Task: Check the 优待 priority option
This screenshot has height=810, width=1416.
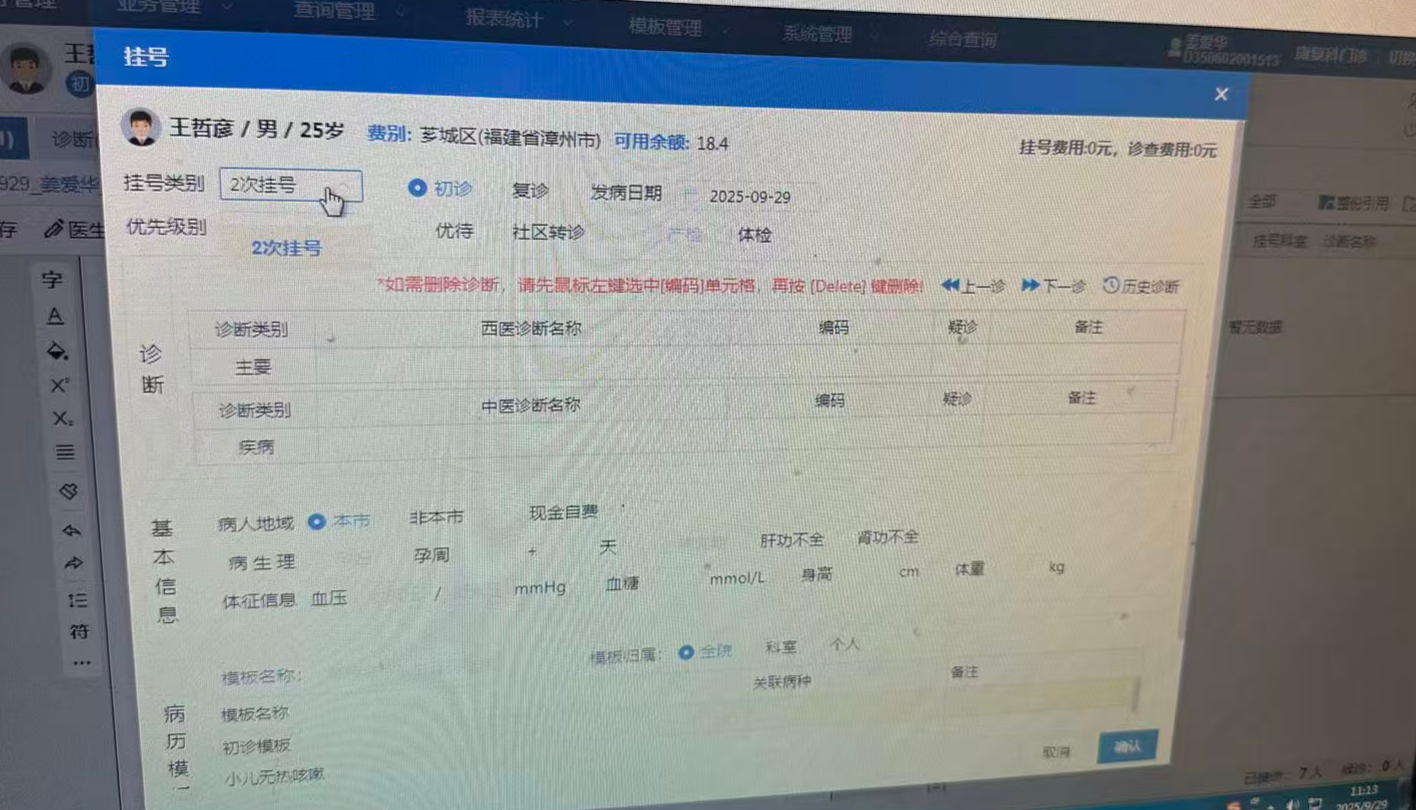Action: click(x=454, y=231)
